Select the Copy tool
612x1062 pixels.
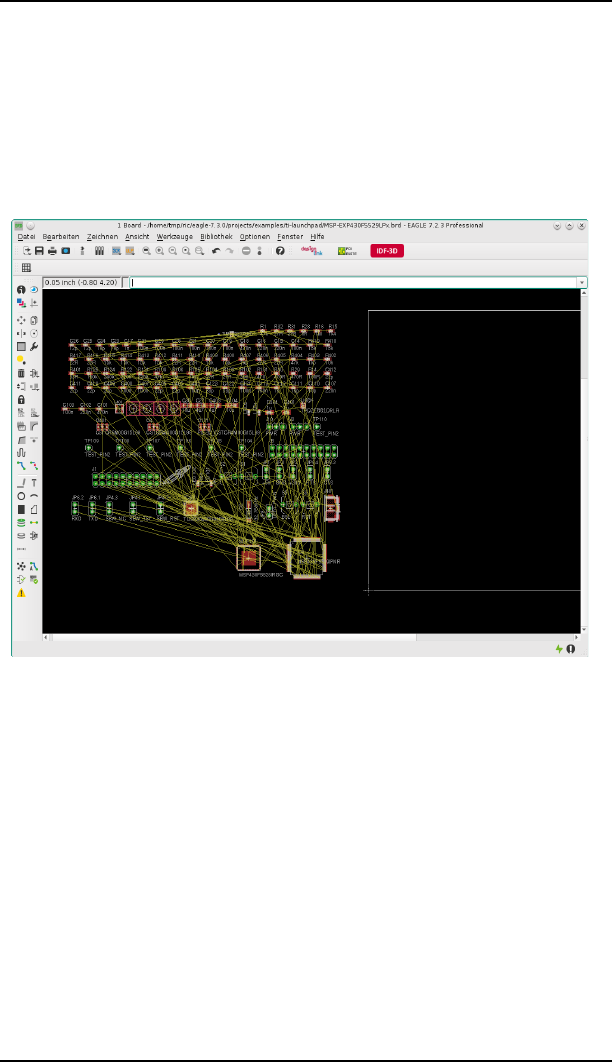(34, 320)
